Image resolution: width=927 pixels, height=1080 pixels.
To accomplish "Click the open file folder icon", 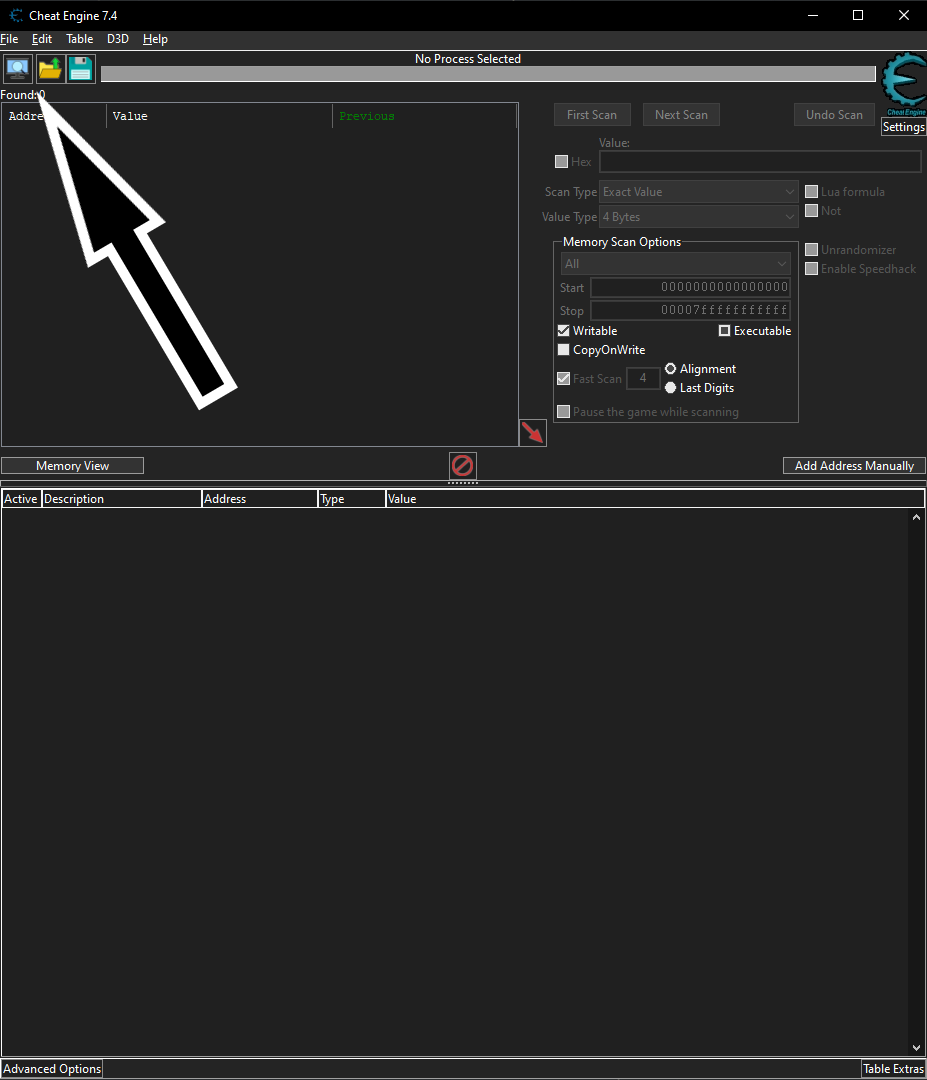I will (50, 69).
